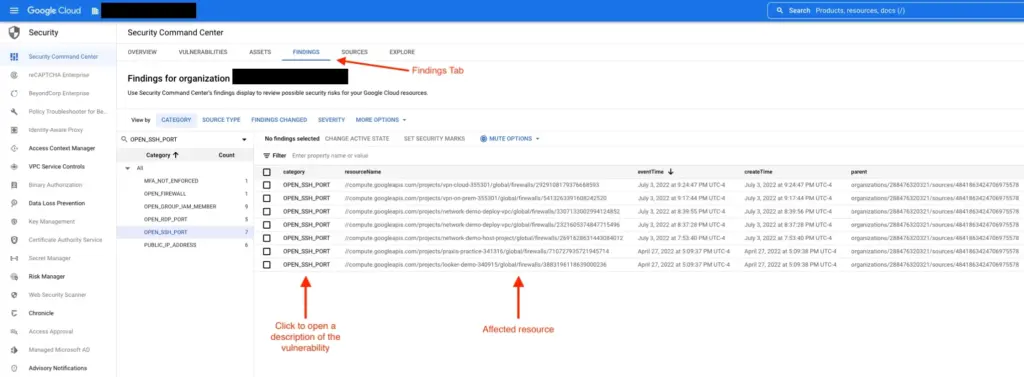1024x377 pixels.
Task: Select OPEN_RDP_PORT category row
Action: pyautogui.click(x=185, y=219)
